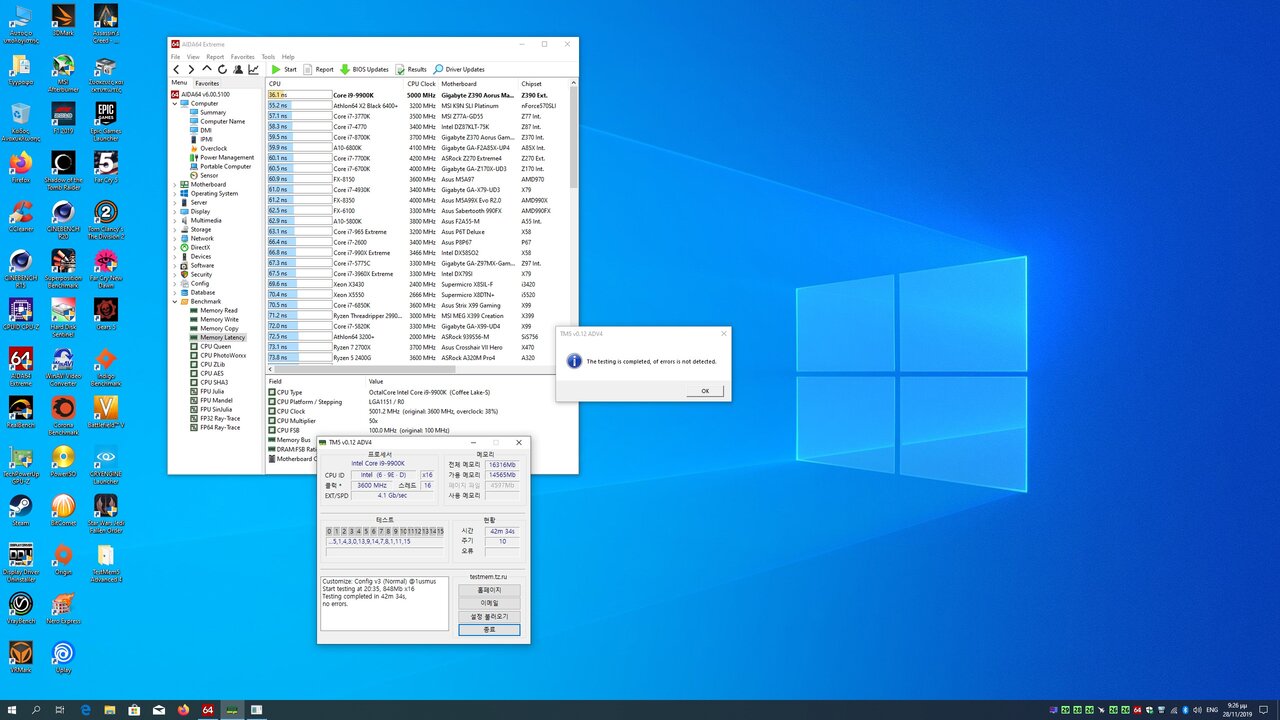Viewport: 1280px width, 720px height.
Task: Click the 홈페이지 button in TM5
Action: 489,590
